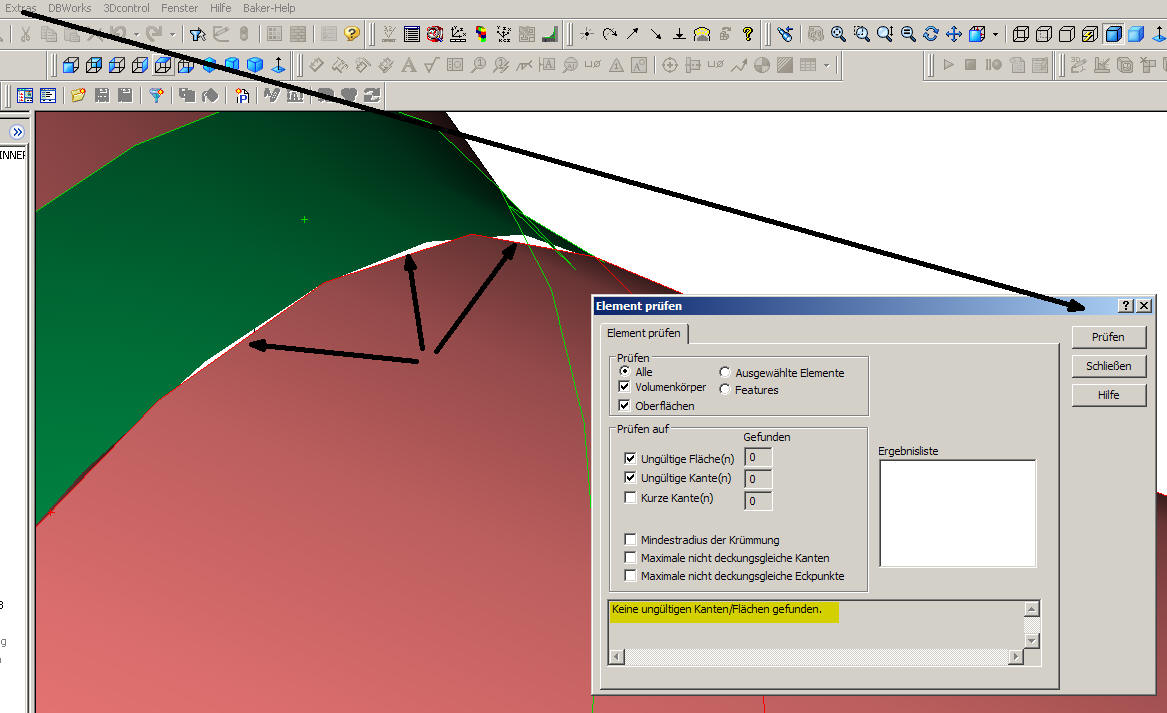Click the Schließen button
This screenshot has height=713, width=1167.
tap(1108, 366)
